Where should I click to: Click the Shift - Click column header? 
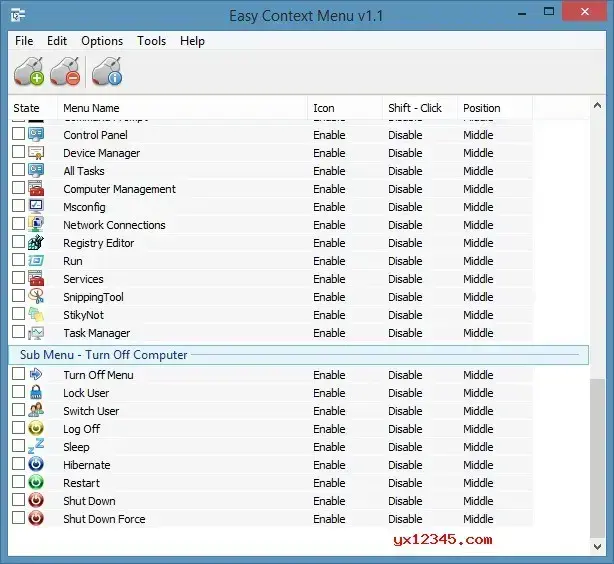point(420,108)
